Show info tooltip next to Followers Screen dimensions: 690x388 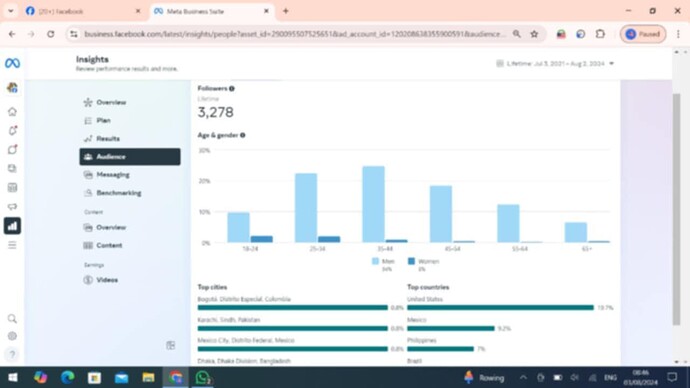(232, 88)
